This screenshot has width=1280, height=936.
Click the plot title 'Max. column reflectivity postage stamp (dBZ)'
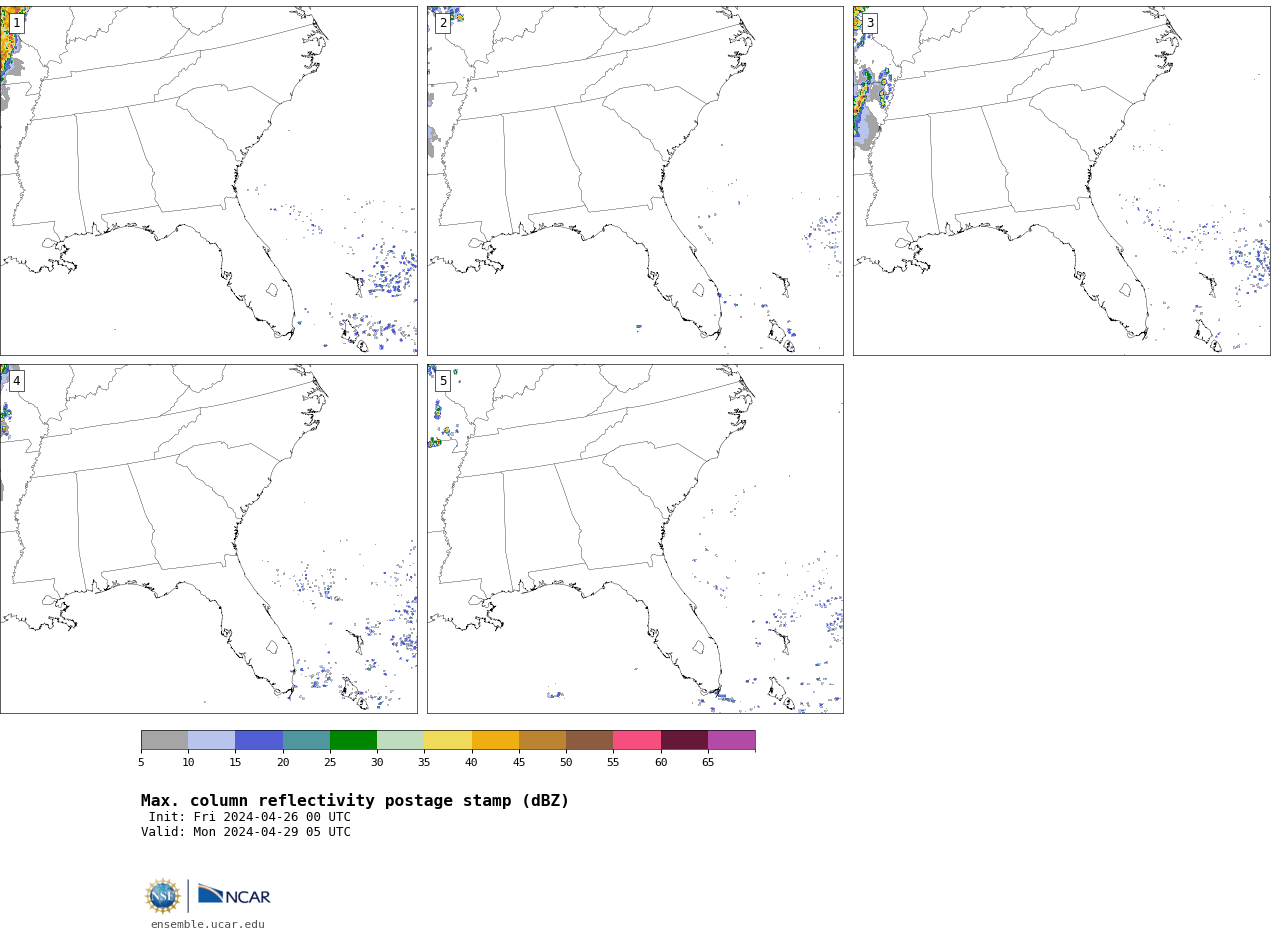coord(355,801)
